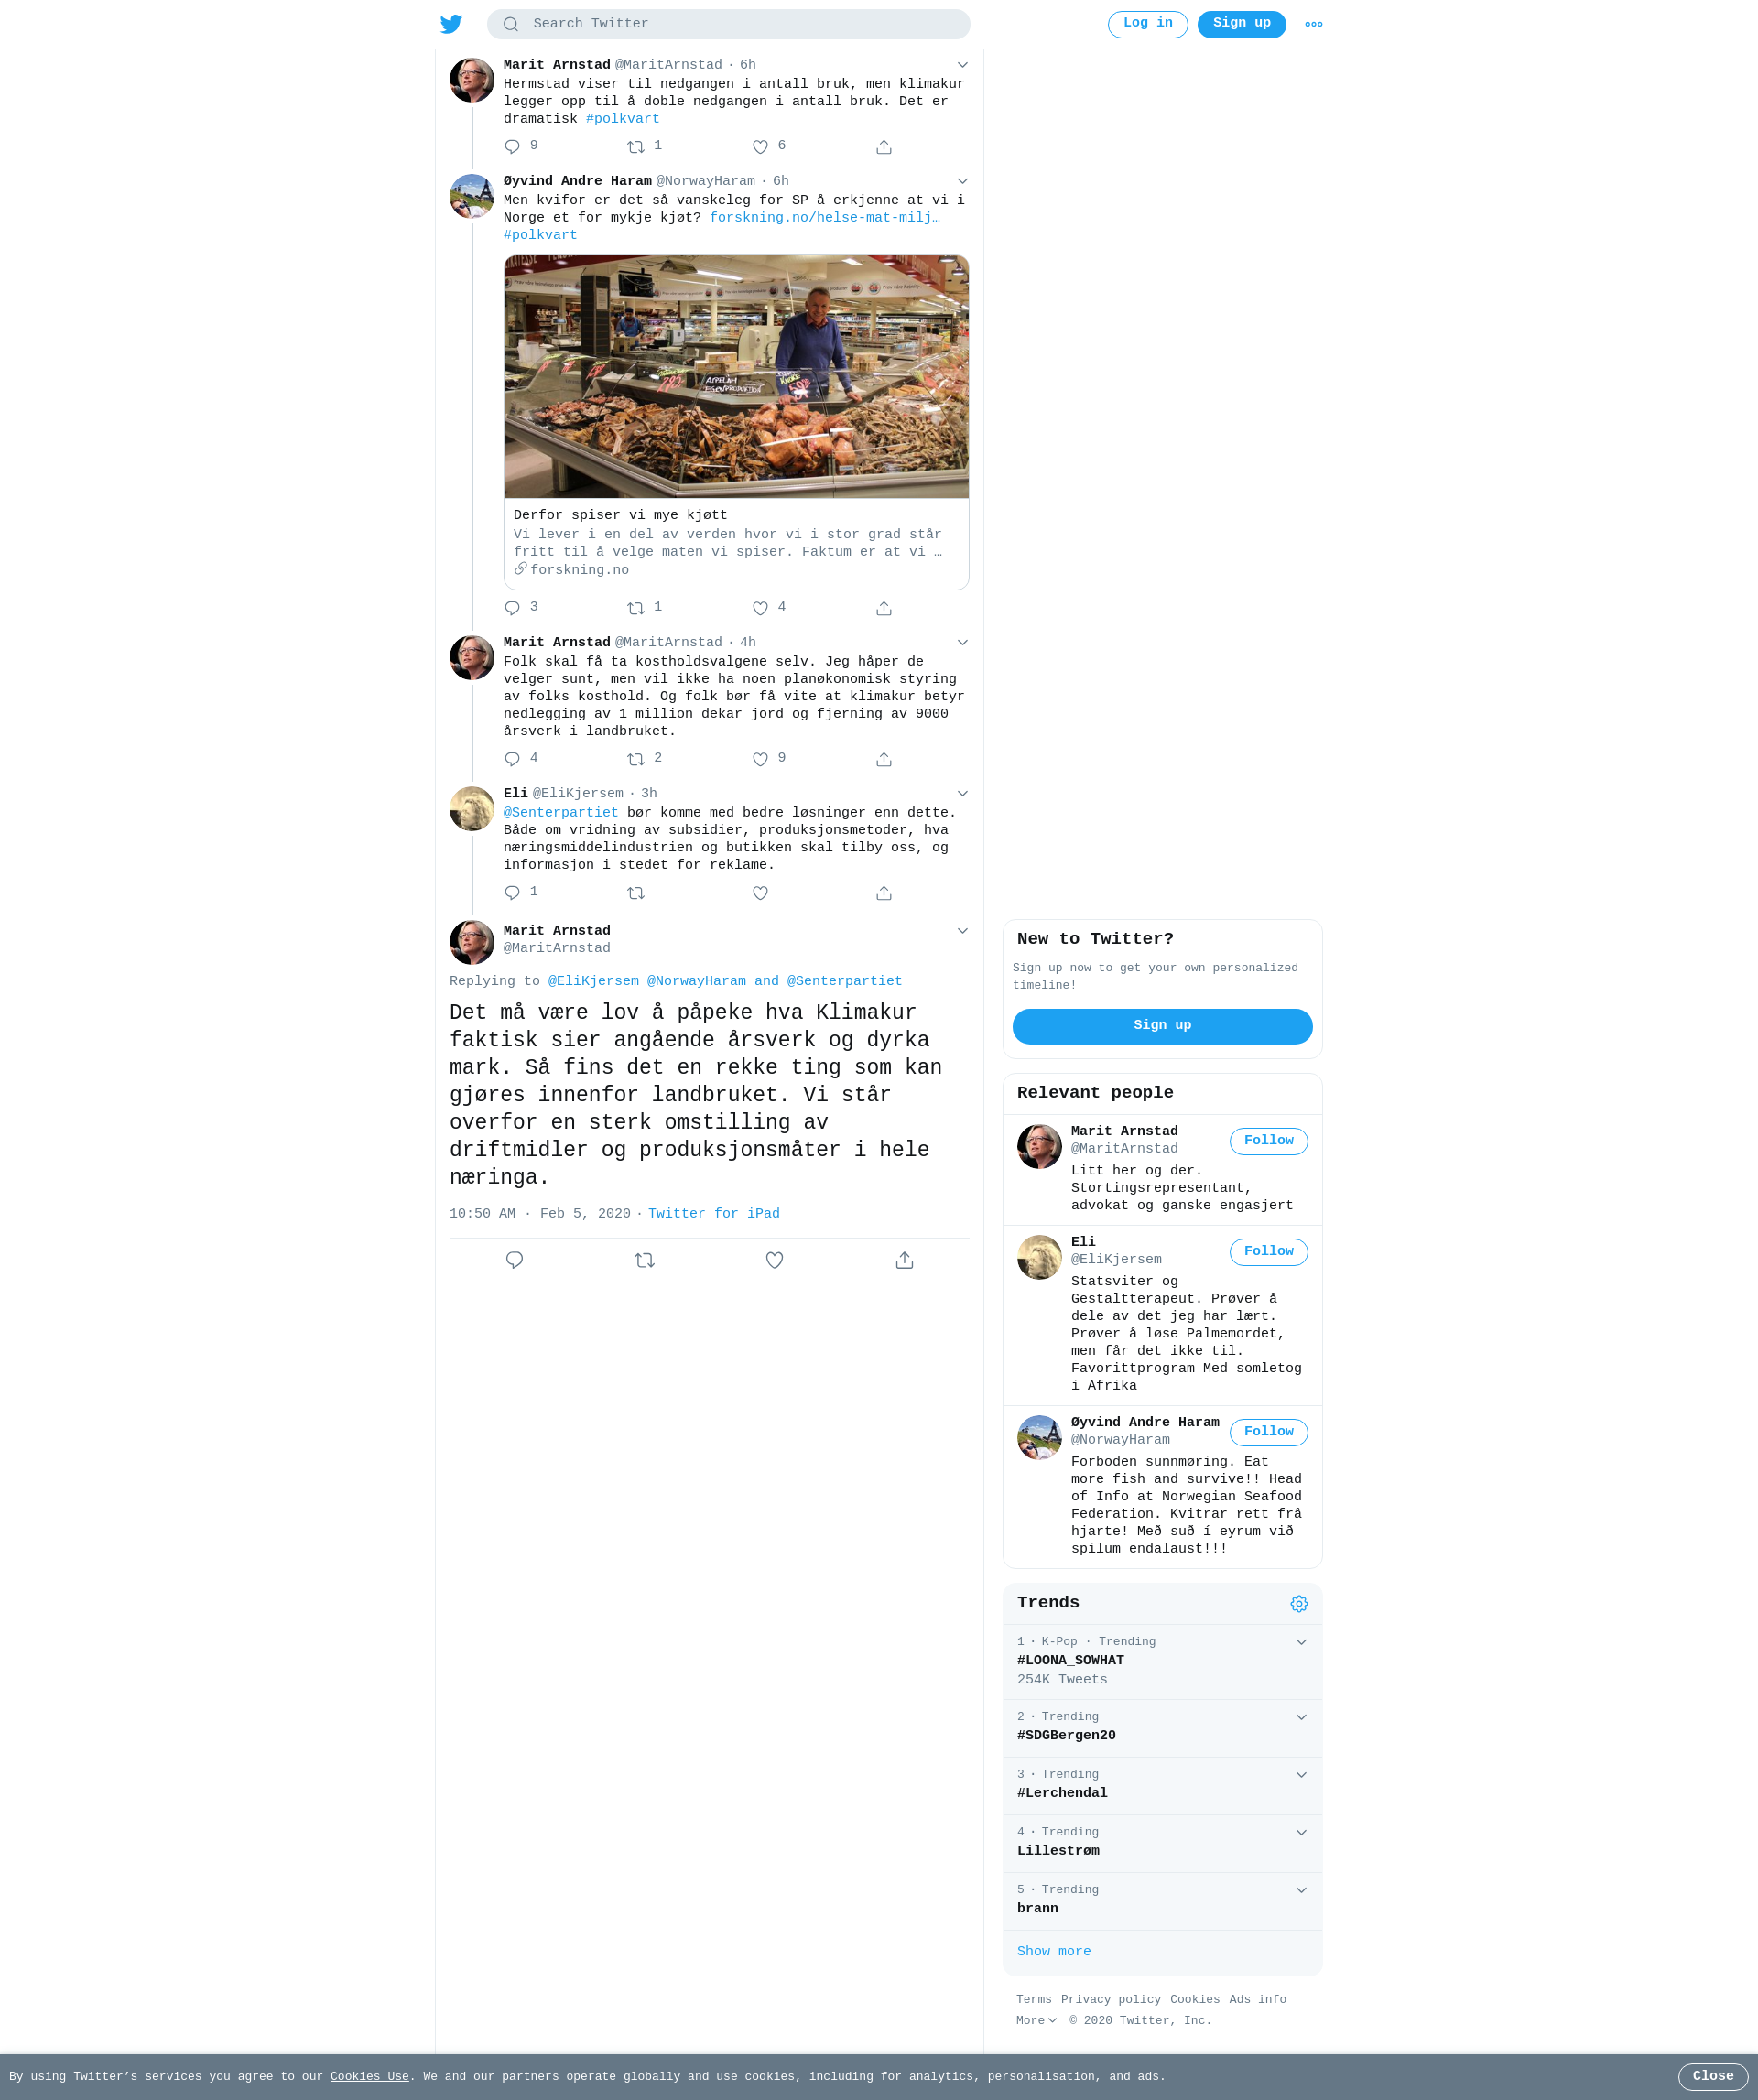Follow Marit Arnstad in Relevant people
The width and height of the screenshot is (1758, 2100).
[1268, 1141]
